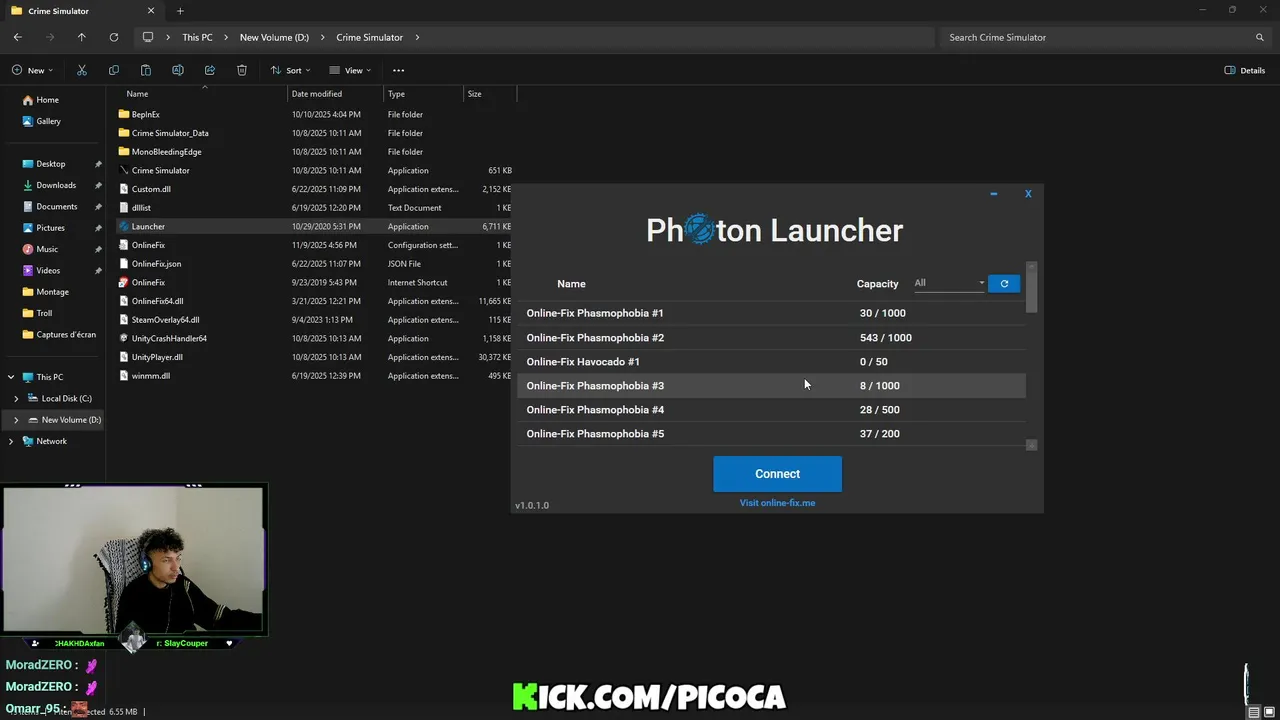Refresh the Photon Launcher server list
1280x720 pixels.
pyautogui.click(x=1004, y=284)
